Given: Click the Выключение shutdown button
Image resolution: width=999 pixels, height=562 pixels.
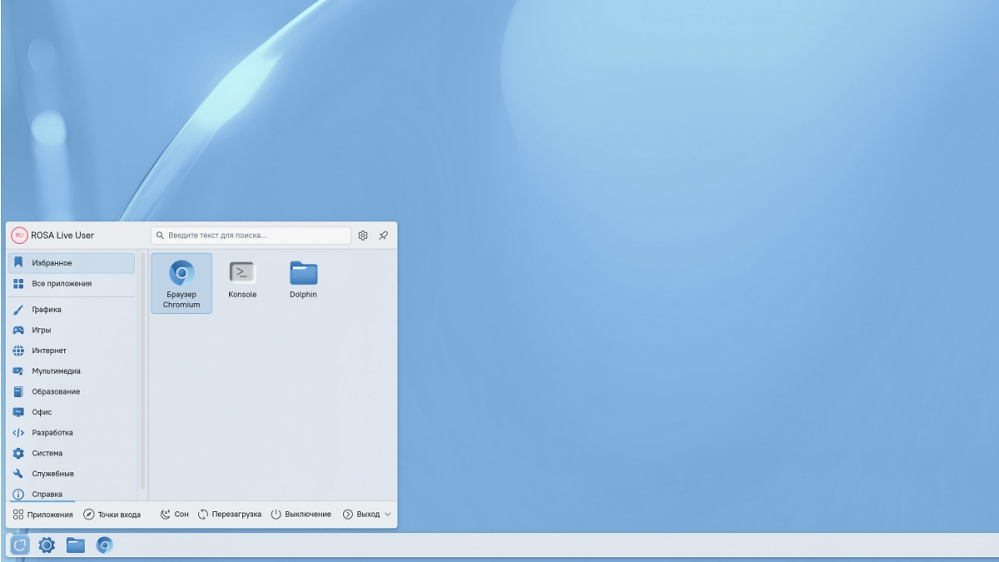Looking at the screenshot, I should tap(301, 514).
